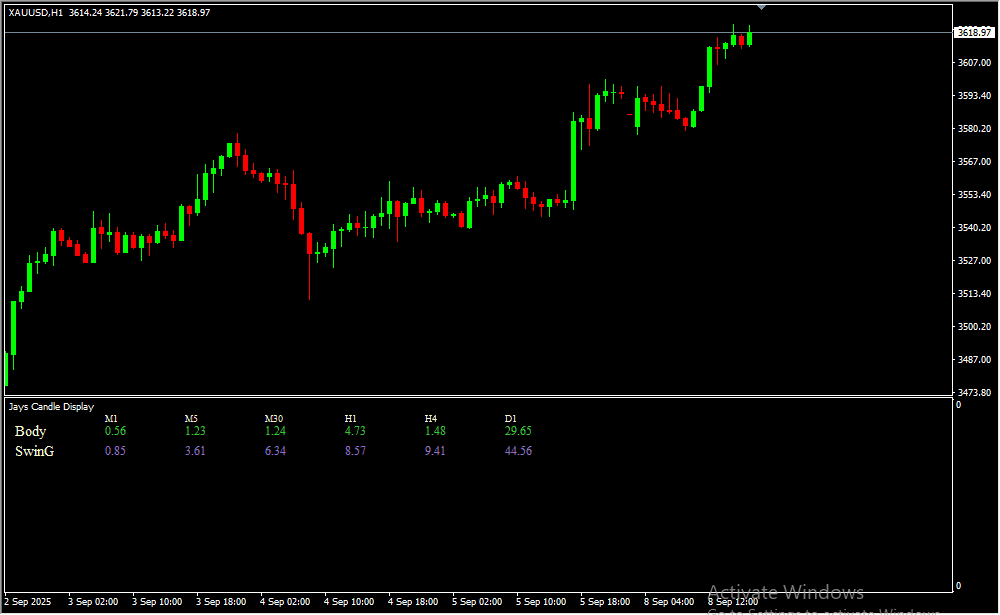Click the SwinG value 44.56

click(x=518, y=451)
